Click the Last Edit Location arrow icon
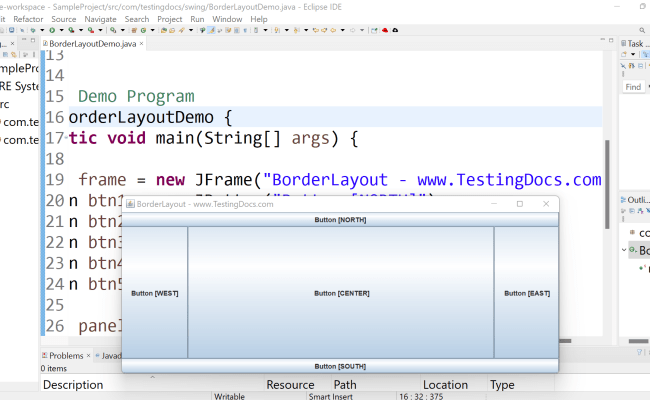This screenshot has width=650, height=400. (316, 30)
